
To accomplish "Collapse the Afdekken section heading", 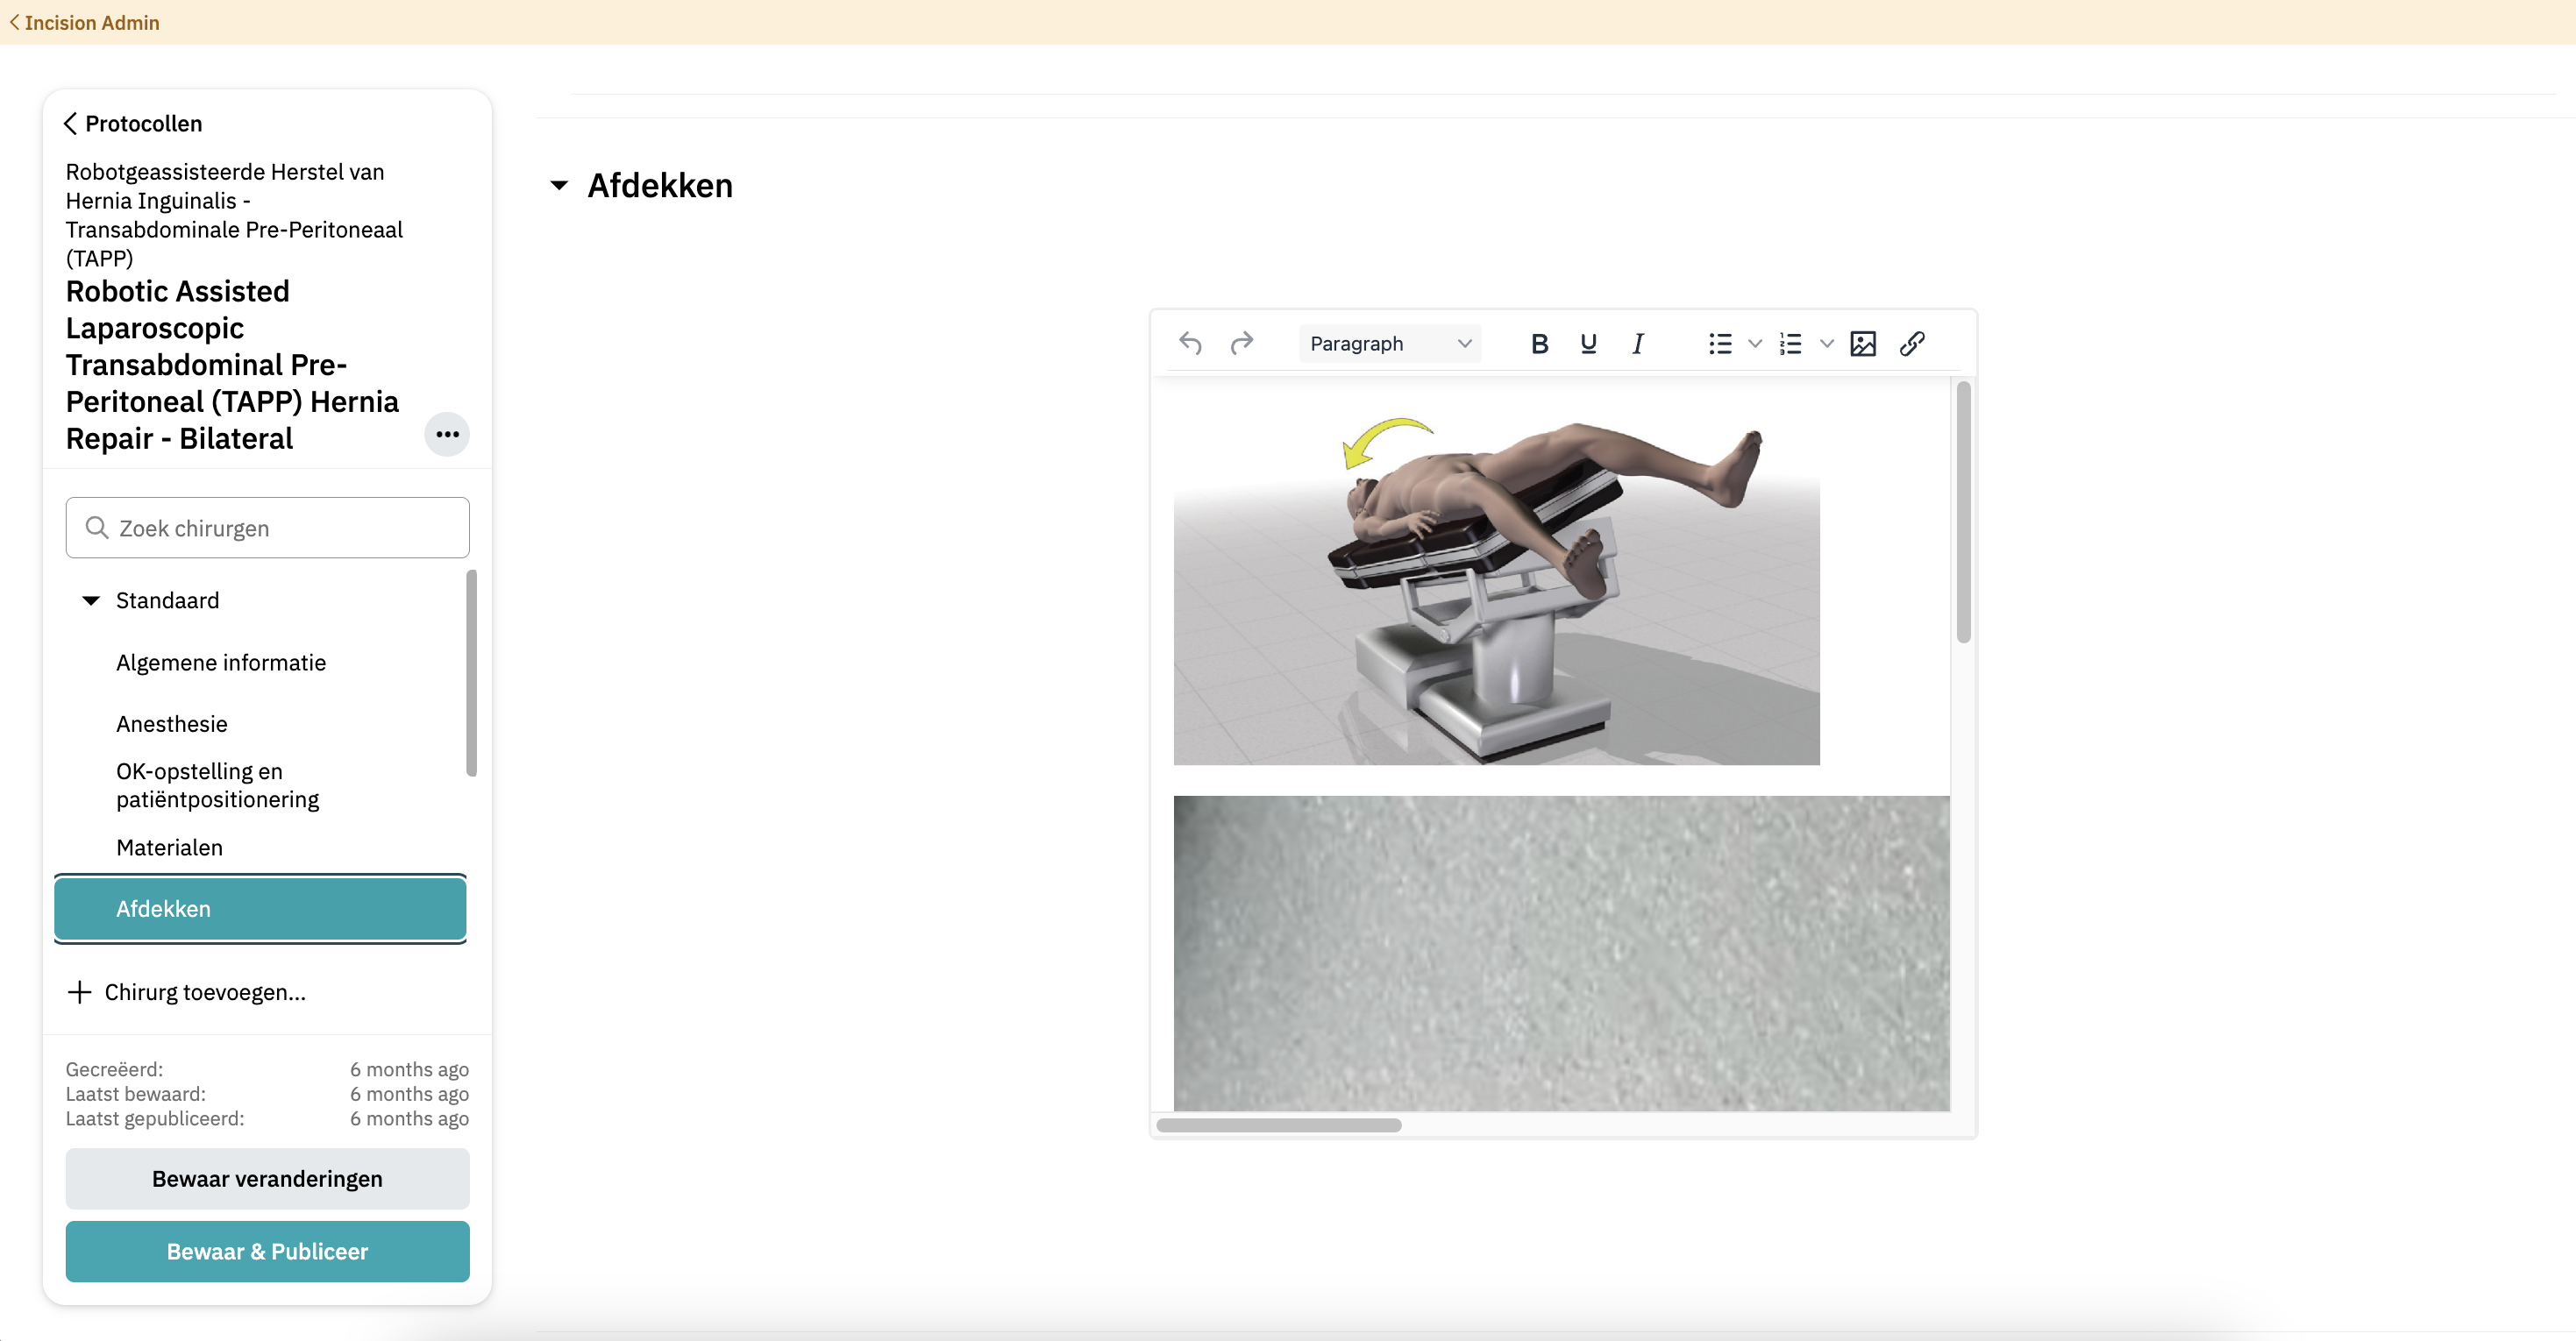I will (559, 185).
